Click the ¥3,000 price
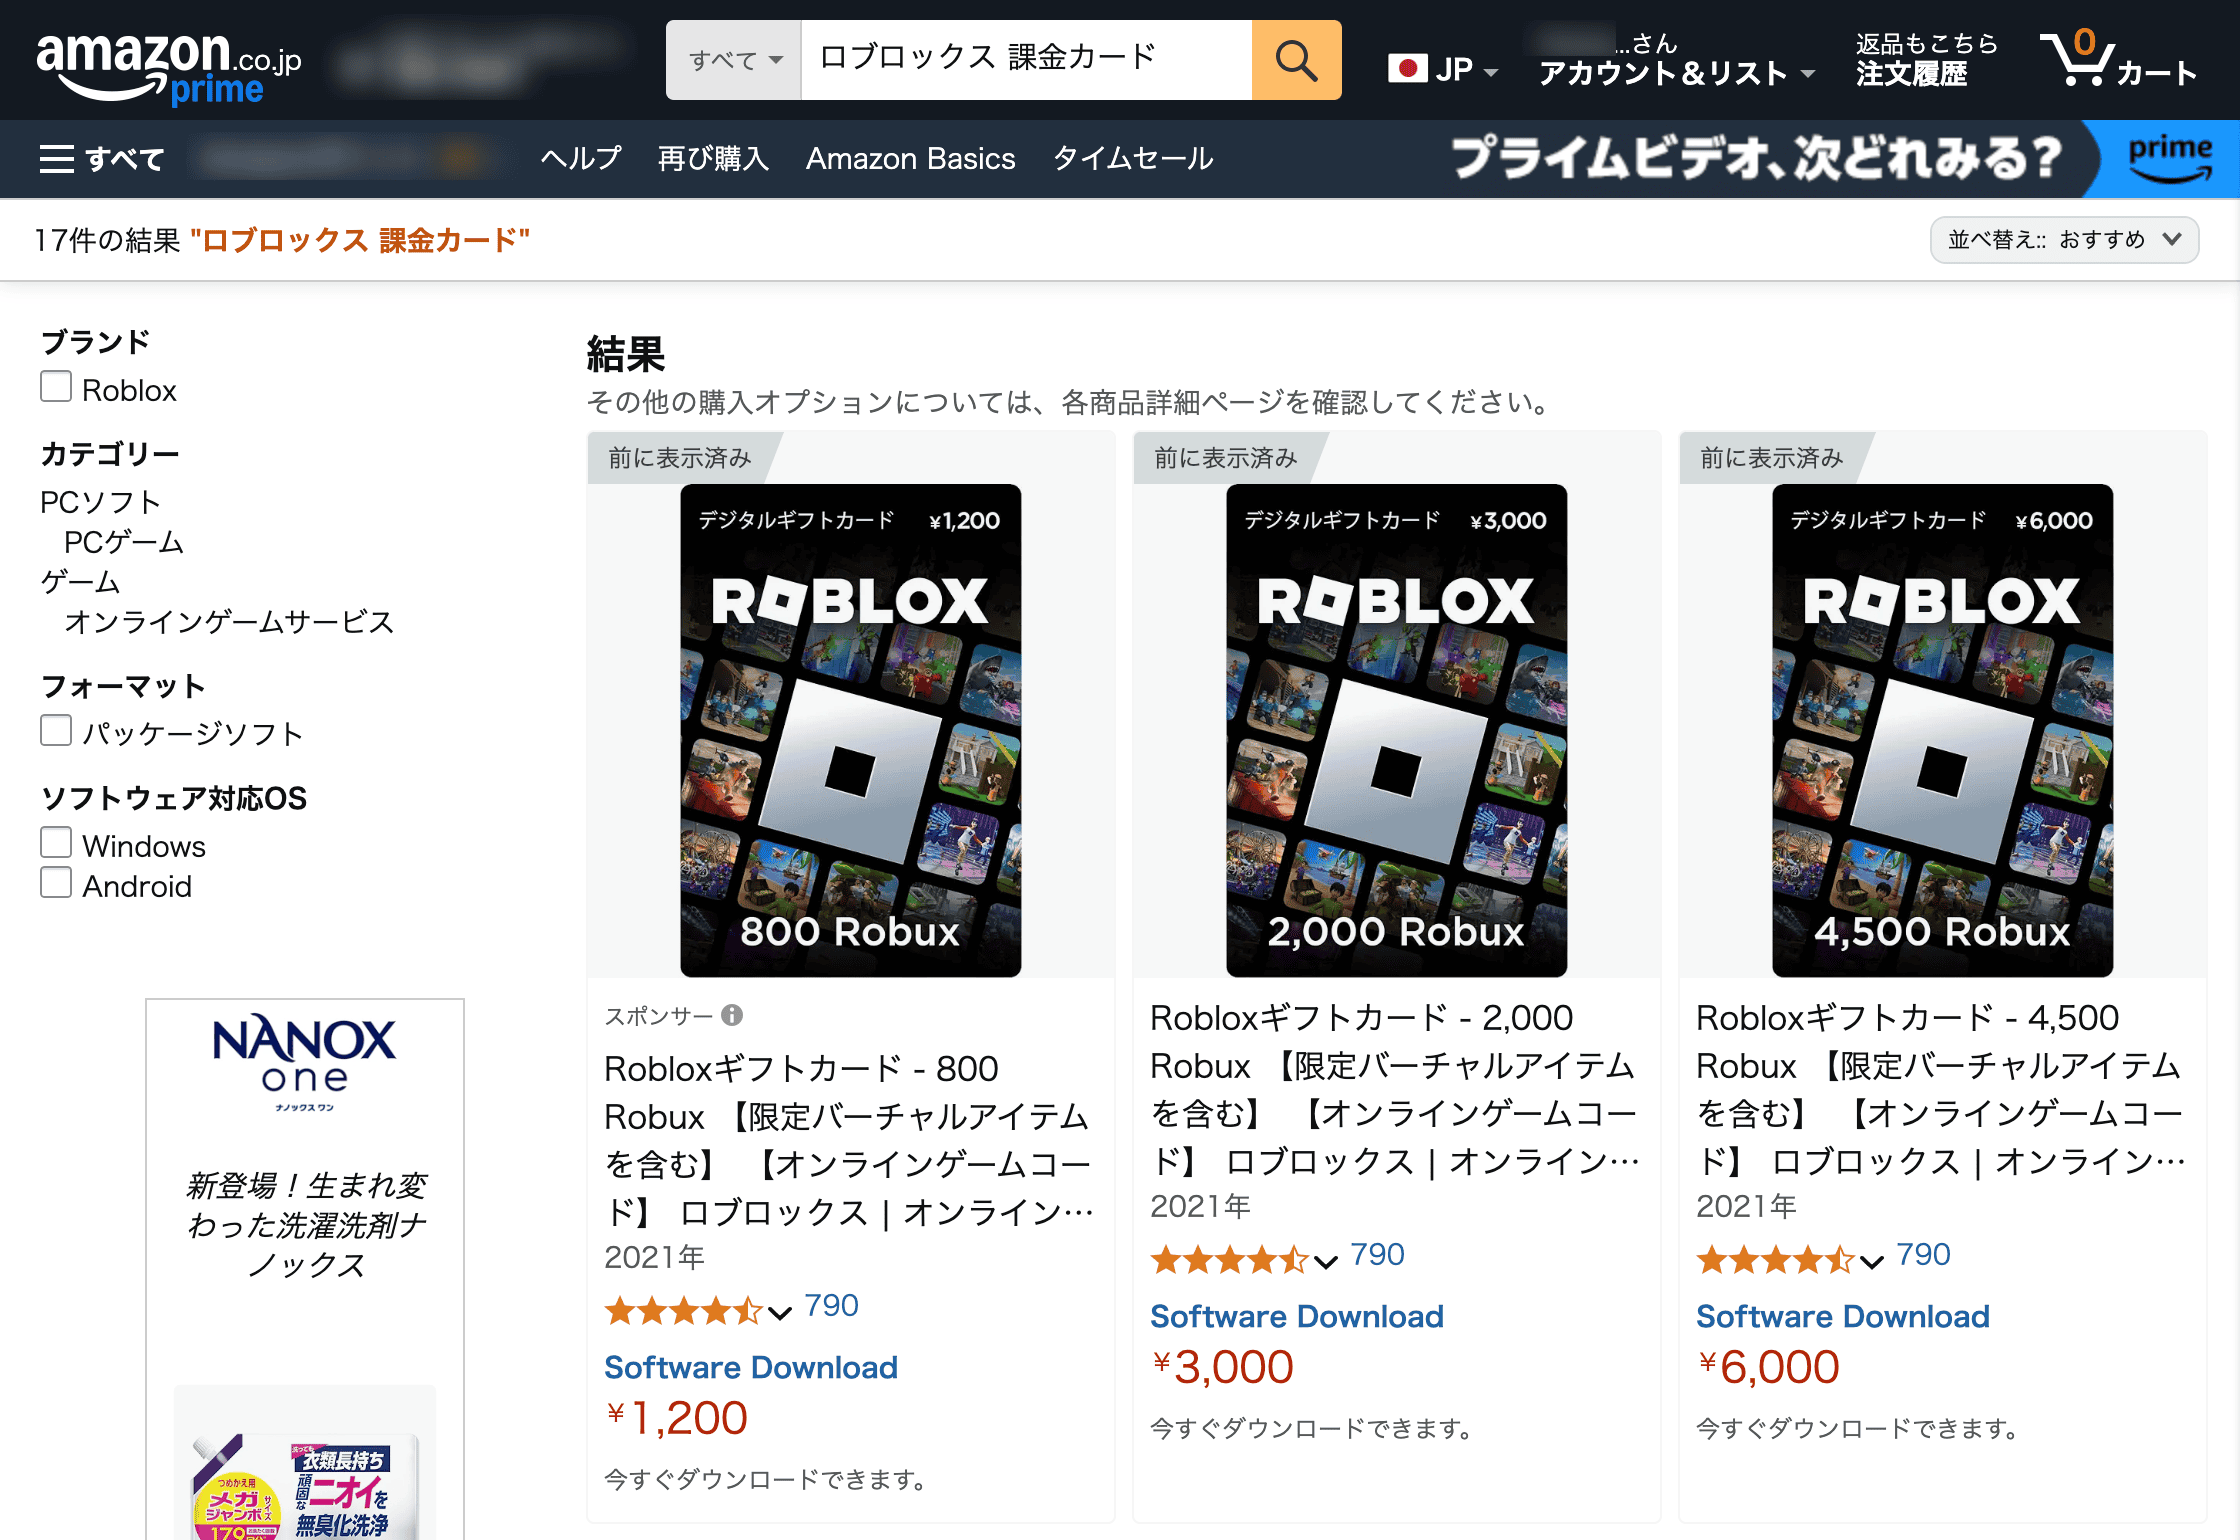Viewport: 2240px width, 1540px height. [x=1223, y=1367]
